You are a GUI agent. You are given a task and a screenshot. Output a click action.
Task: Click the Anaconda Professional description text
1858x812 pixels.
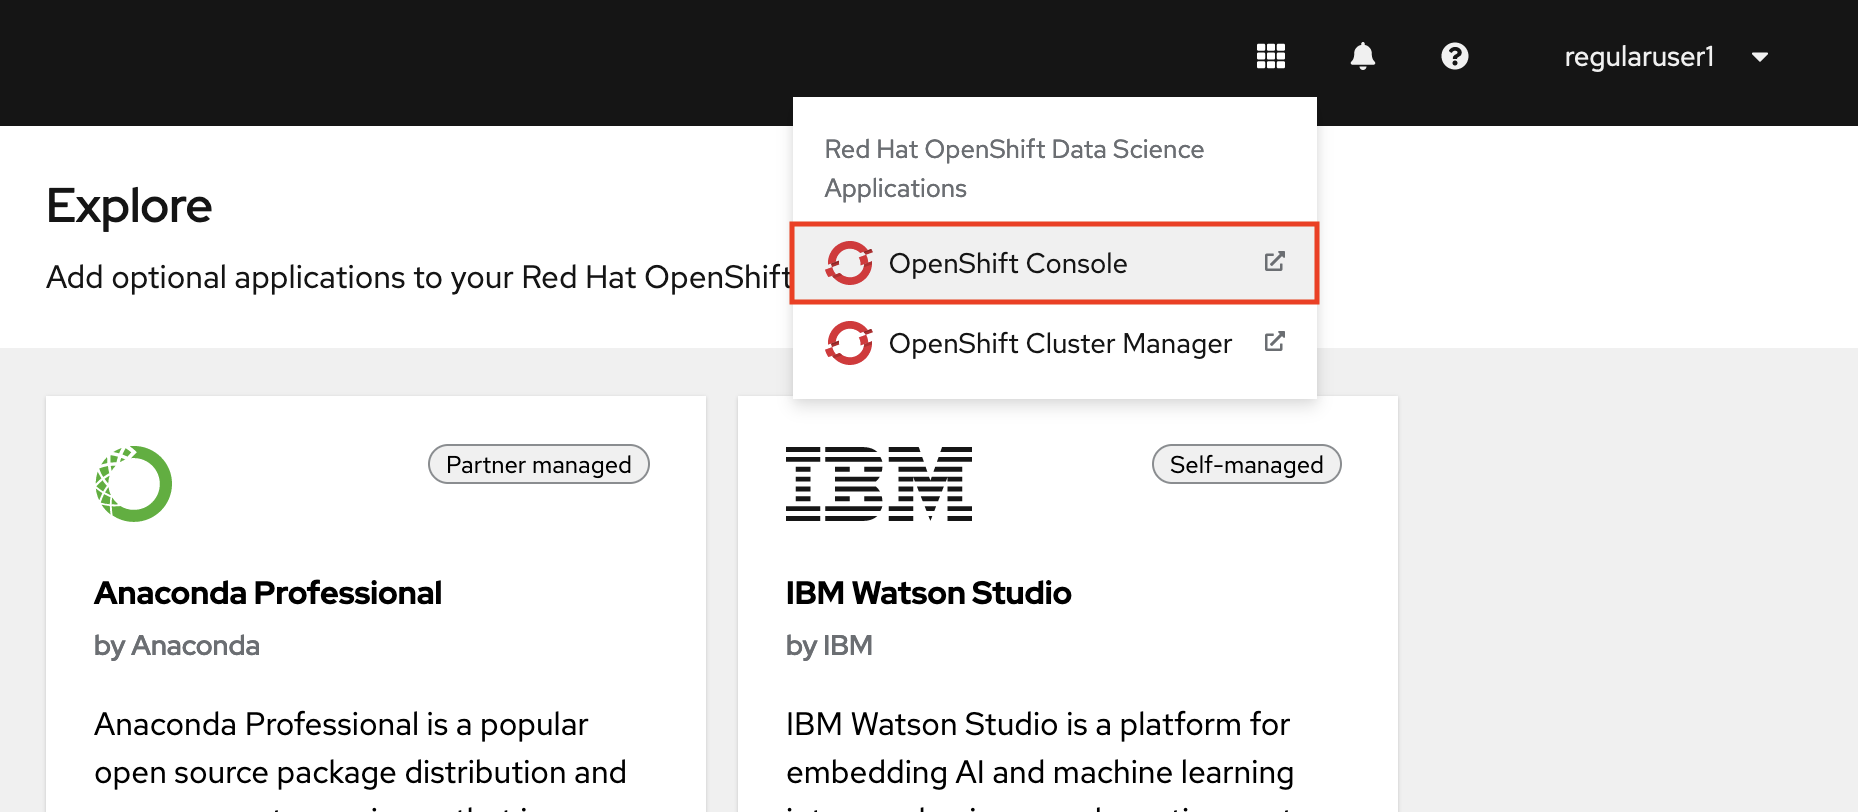pos(360,760)
